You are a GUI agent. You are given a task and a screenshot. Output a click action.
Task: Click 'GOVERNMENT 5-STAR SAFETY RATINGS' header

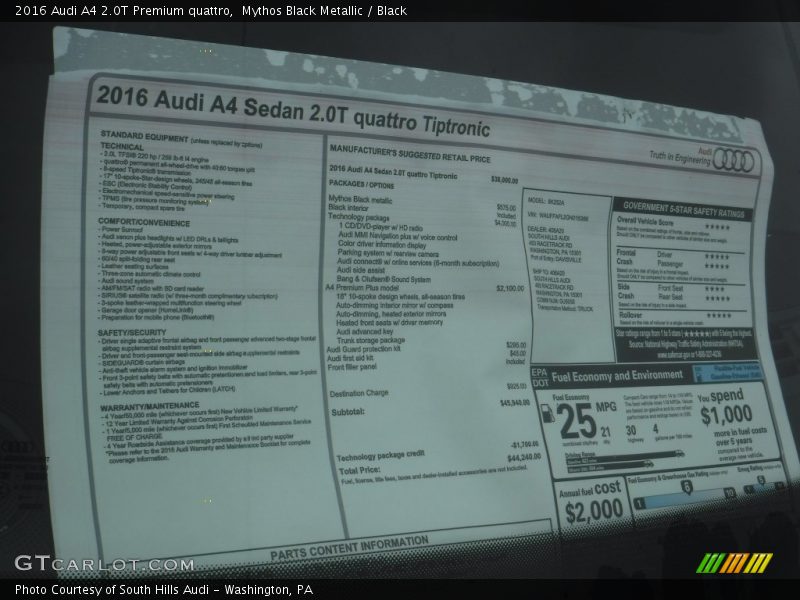click(x=684, y=210)
